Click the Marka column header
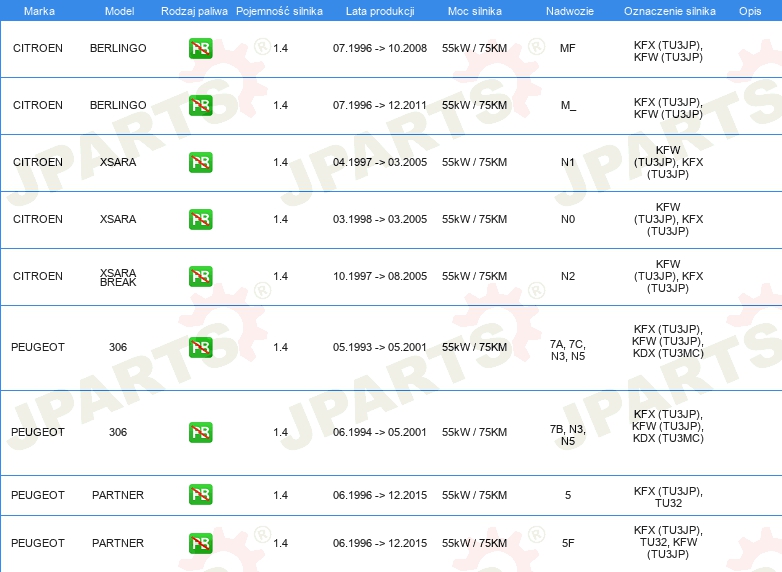Viewport: 782px width, 572px height. (x=39, y=11)
